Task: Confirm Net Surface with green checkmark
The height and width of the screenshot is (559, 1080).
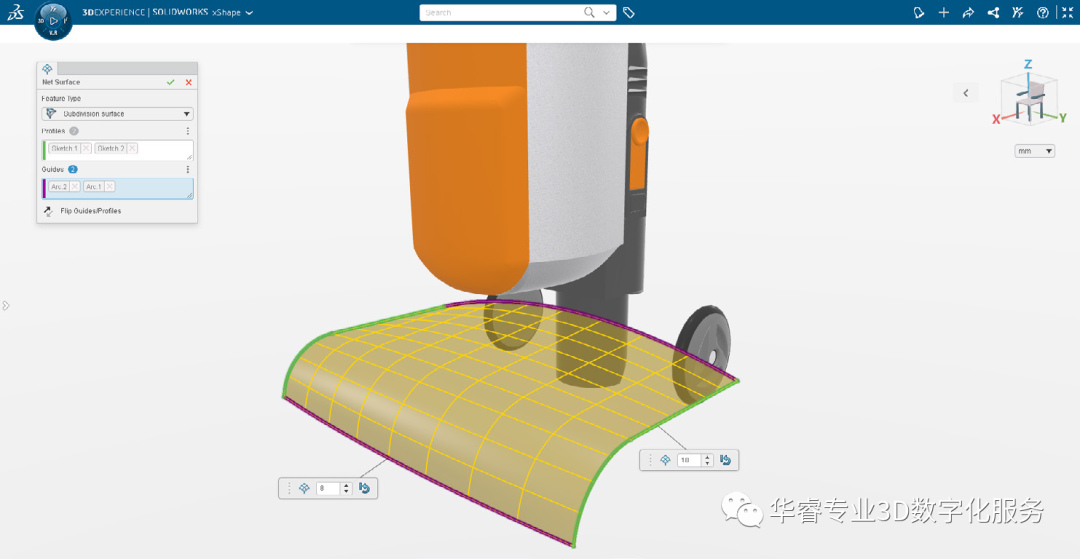Action: click(x=171, y=82)
